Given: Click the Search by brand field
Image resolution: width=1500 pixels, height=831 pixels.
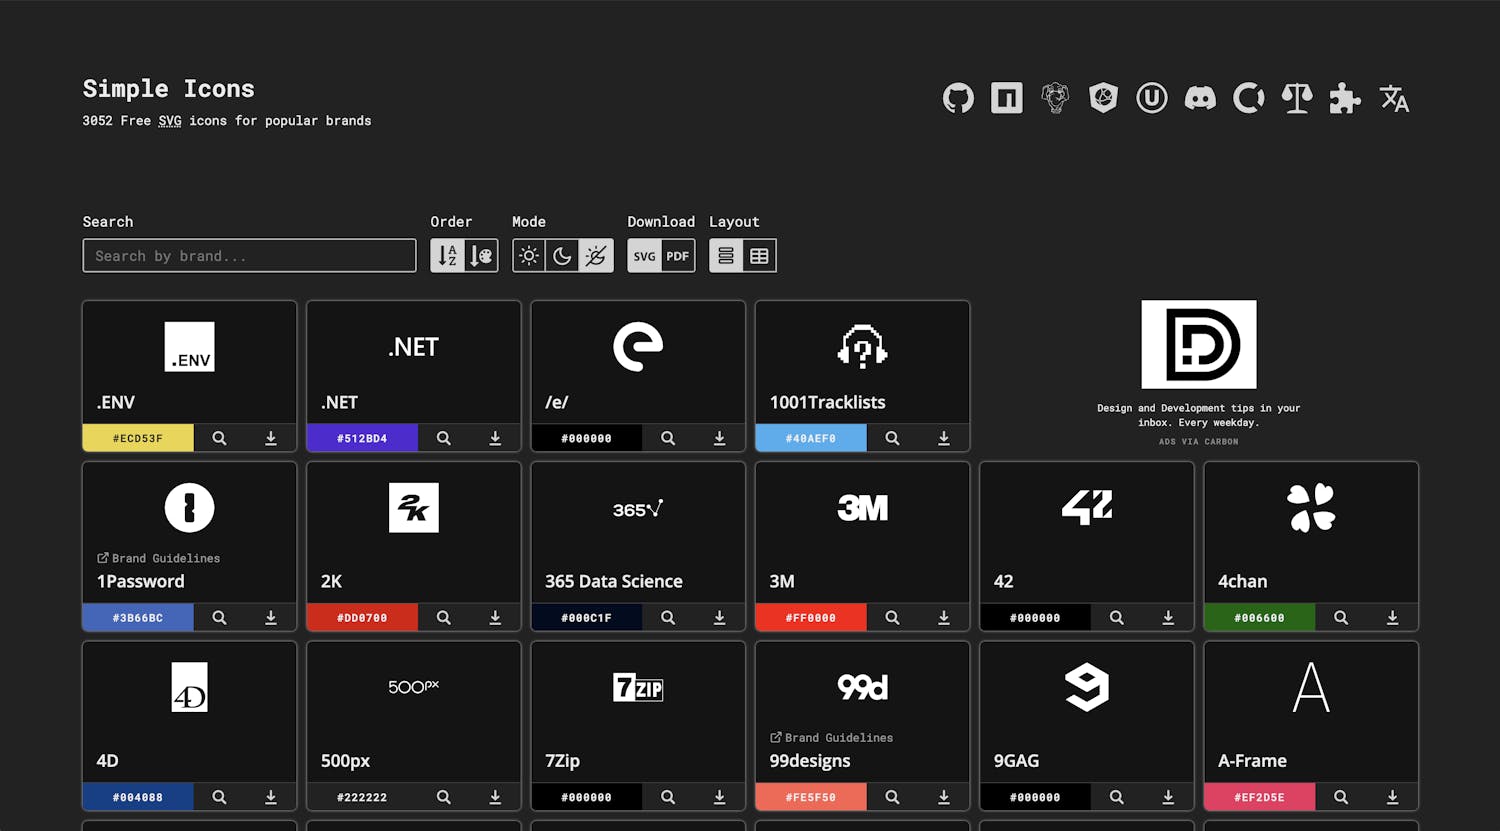Looking at the screenshot, I should click(249, 256).
